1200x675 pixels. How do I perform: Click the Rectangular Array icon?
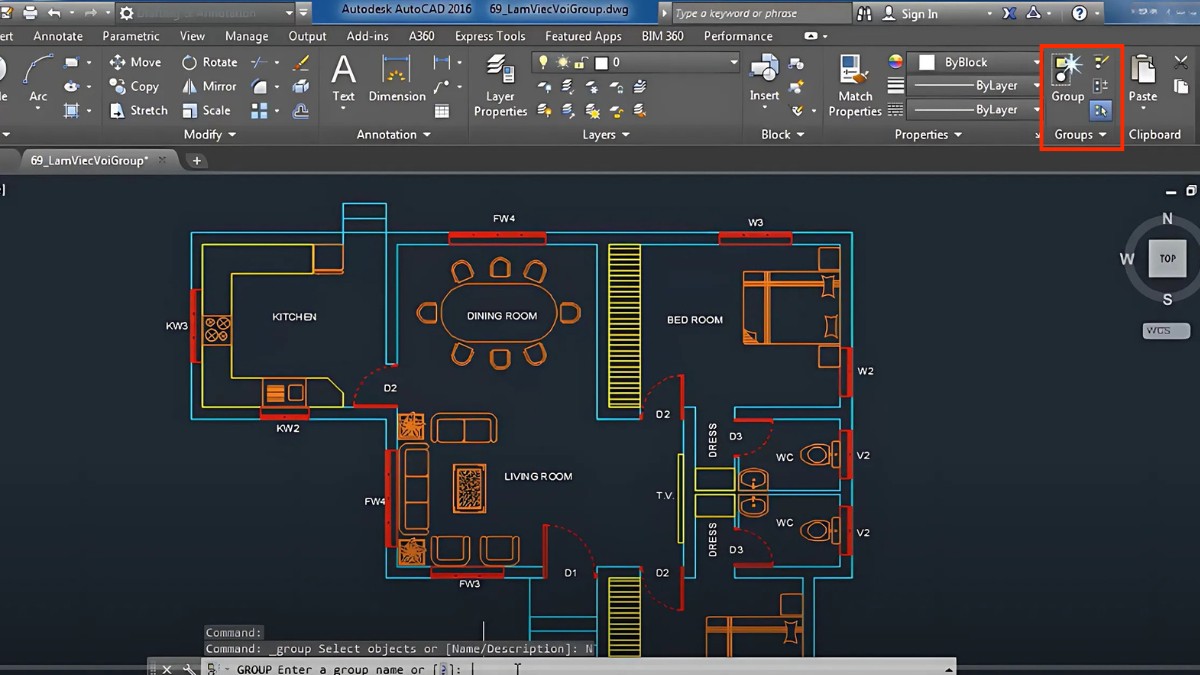[x=259, y=111]
